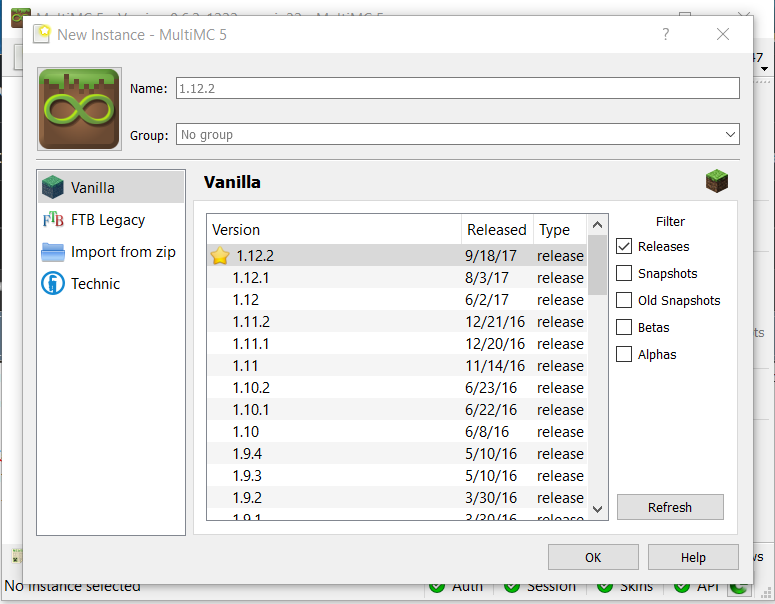This screenshot has width=775, height=604.
Task: Select version 1.12 released 6/2/17
Action: point(397,300)
